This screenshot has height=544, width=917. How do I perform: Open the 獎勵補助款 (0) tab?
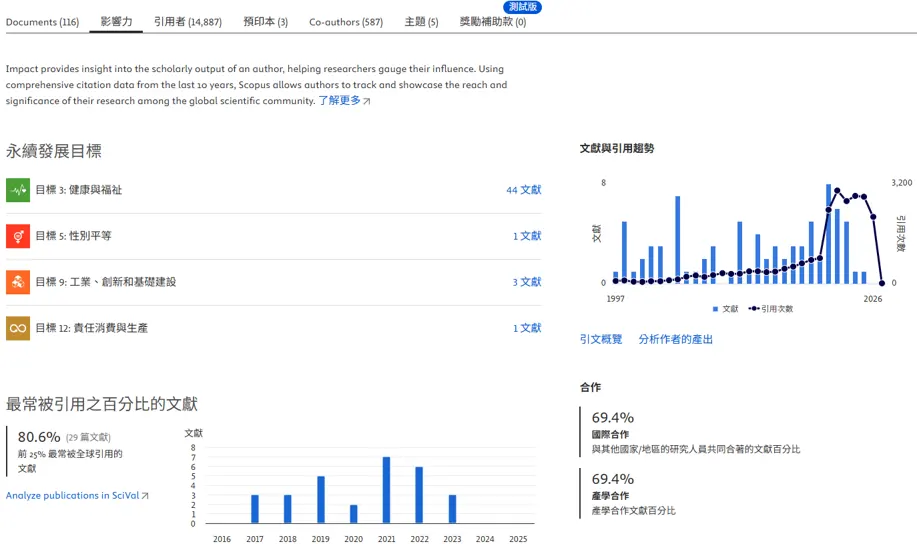(x=492, y=22)
